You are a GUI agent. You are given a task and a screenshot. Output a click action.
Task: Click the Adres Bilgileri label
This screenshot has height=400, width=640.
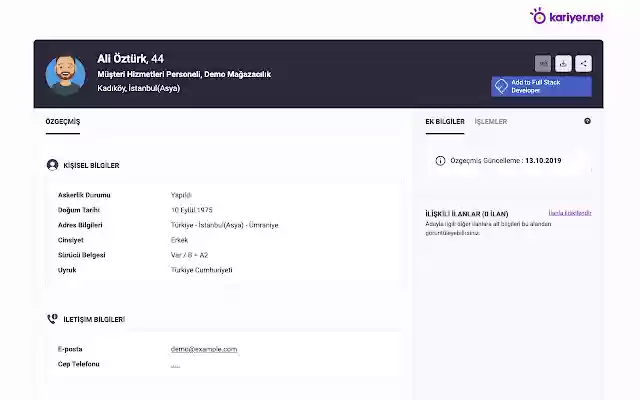pos(80,225)
